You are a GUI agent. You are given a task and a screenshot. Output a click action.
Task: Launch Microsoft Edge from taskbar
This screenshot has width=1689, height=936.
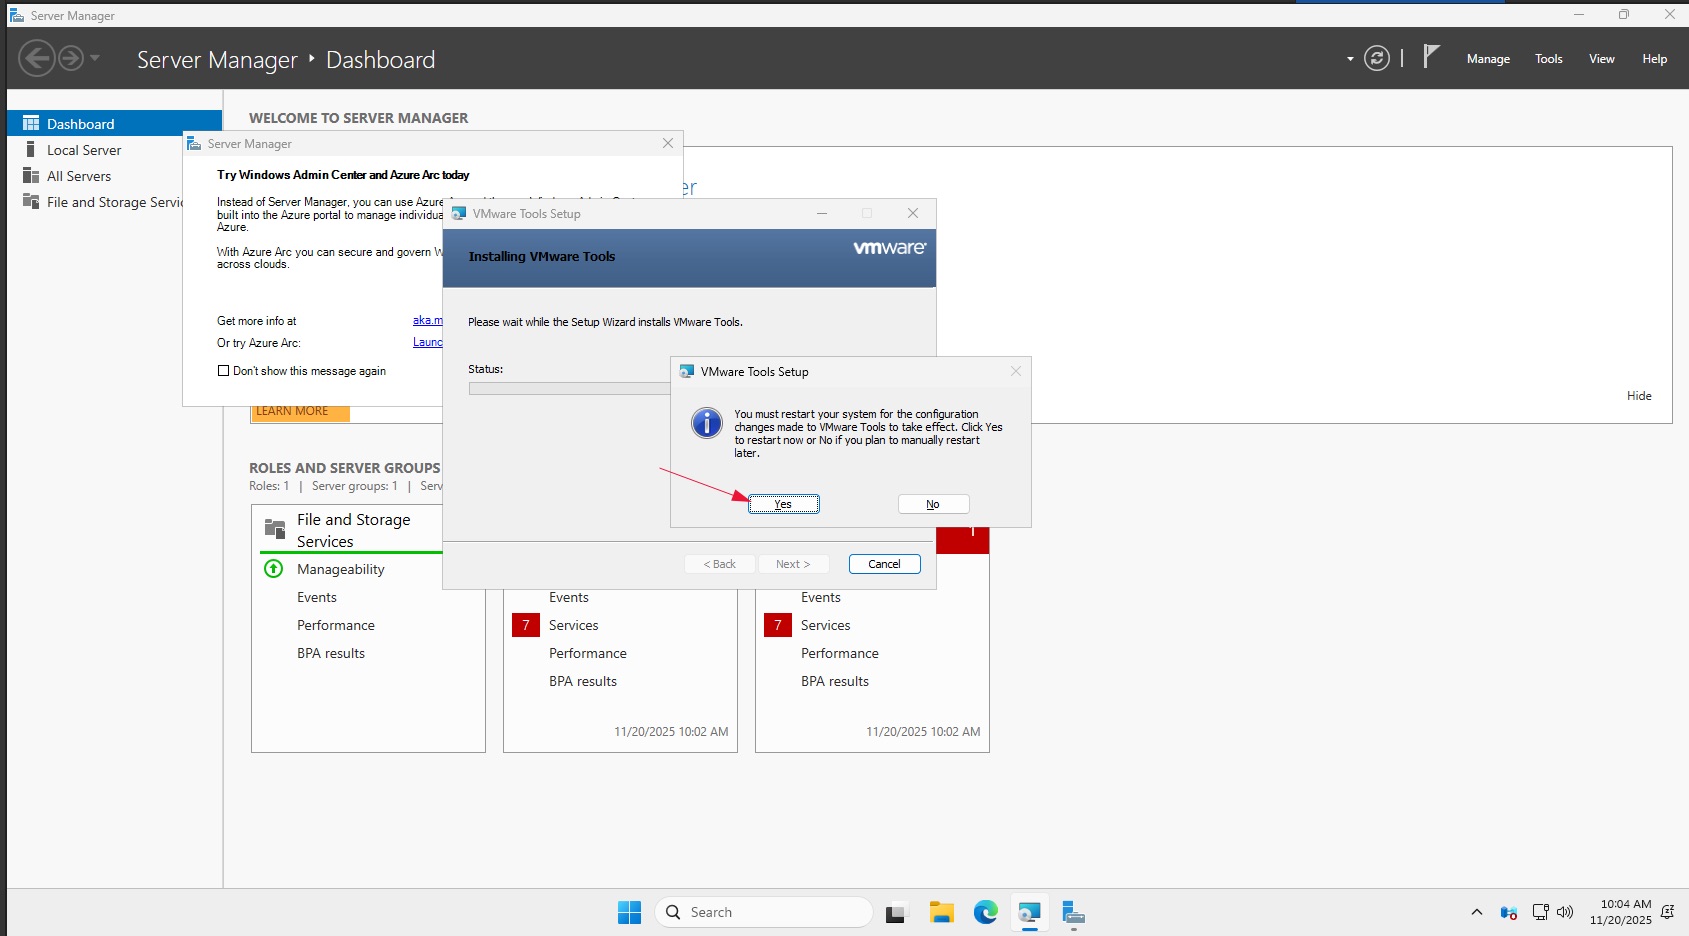click(985, 912)
